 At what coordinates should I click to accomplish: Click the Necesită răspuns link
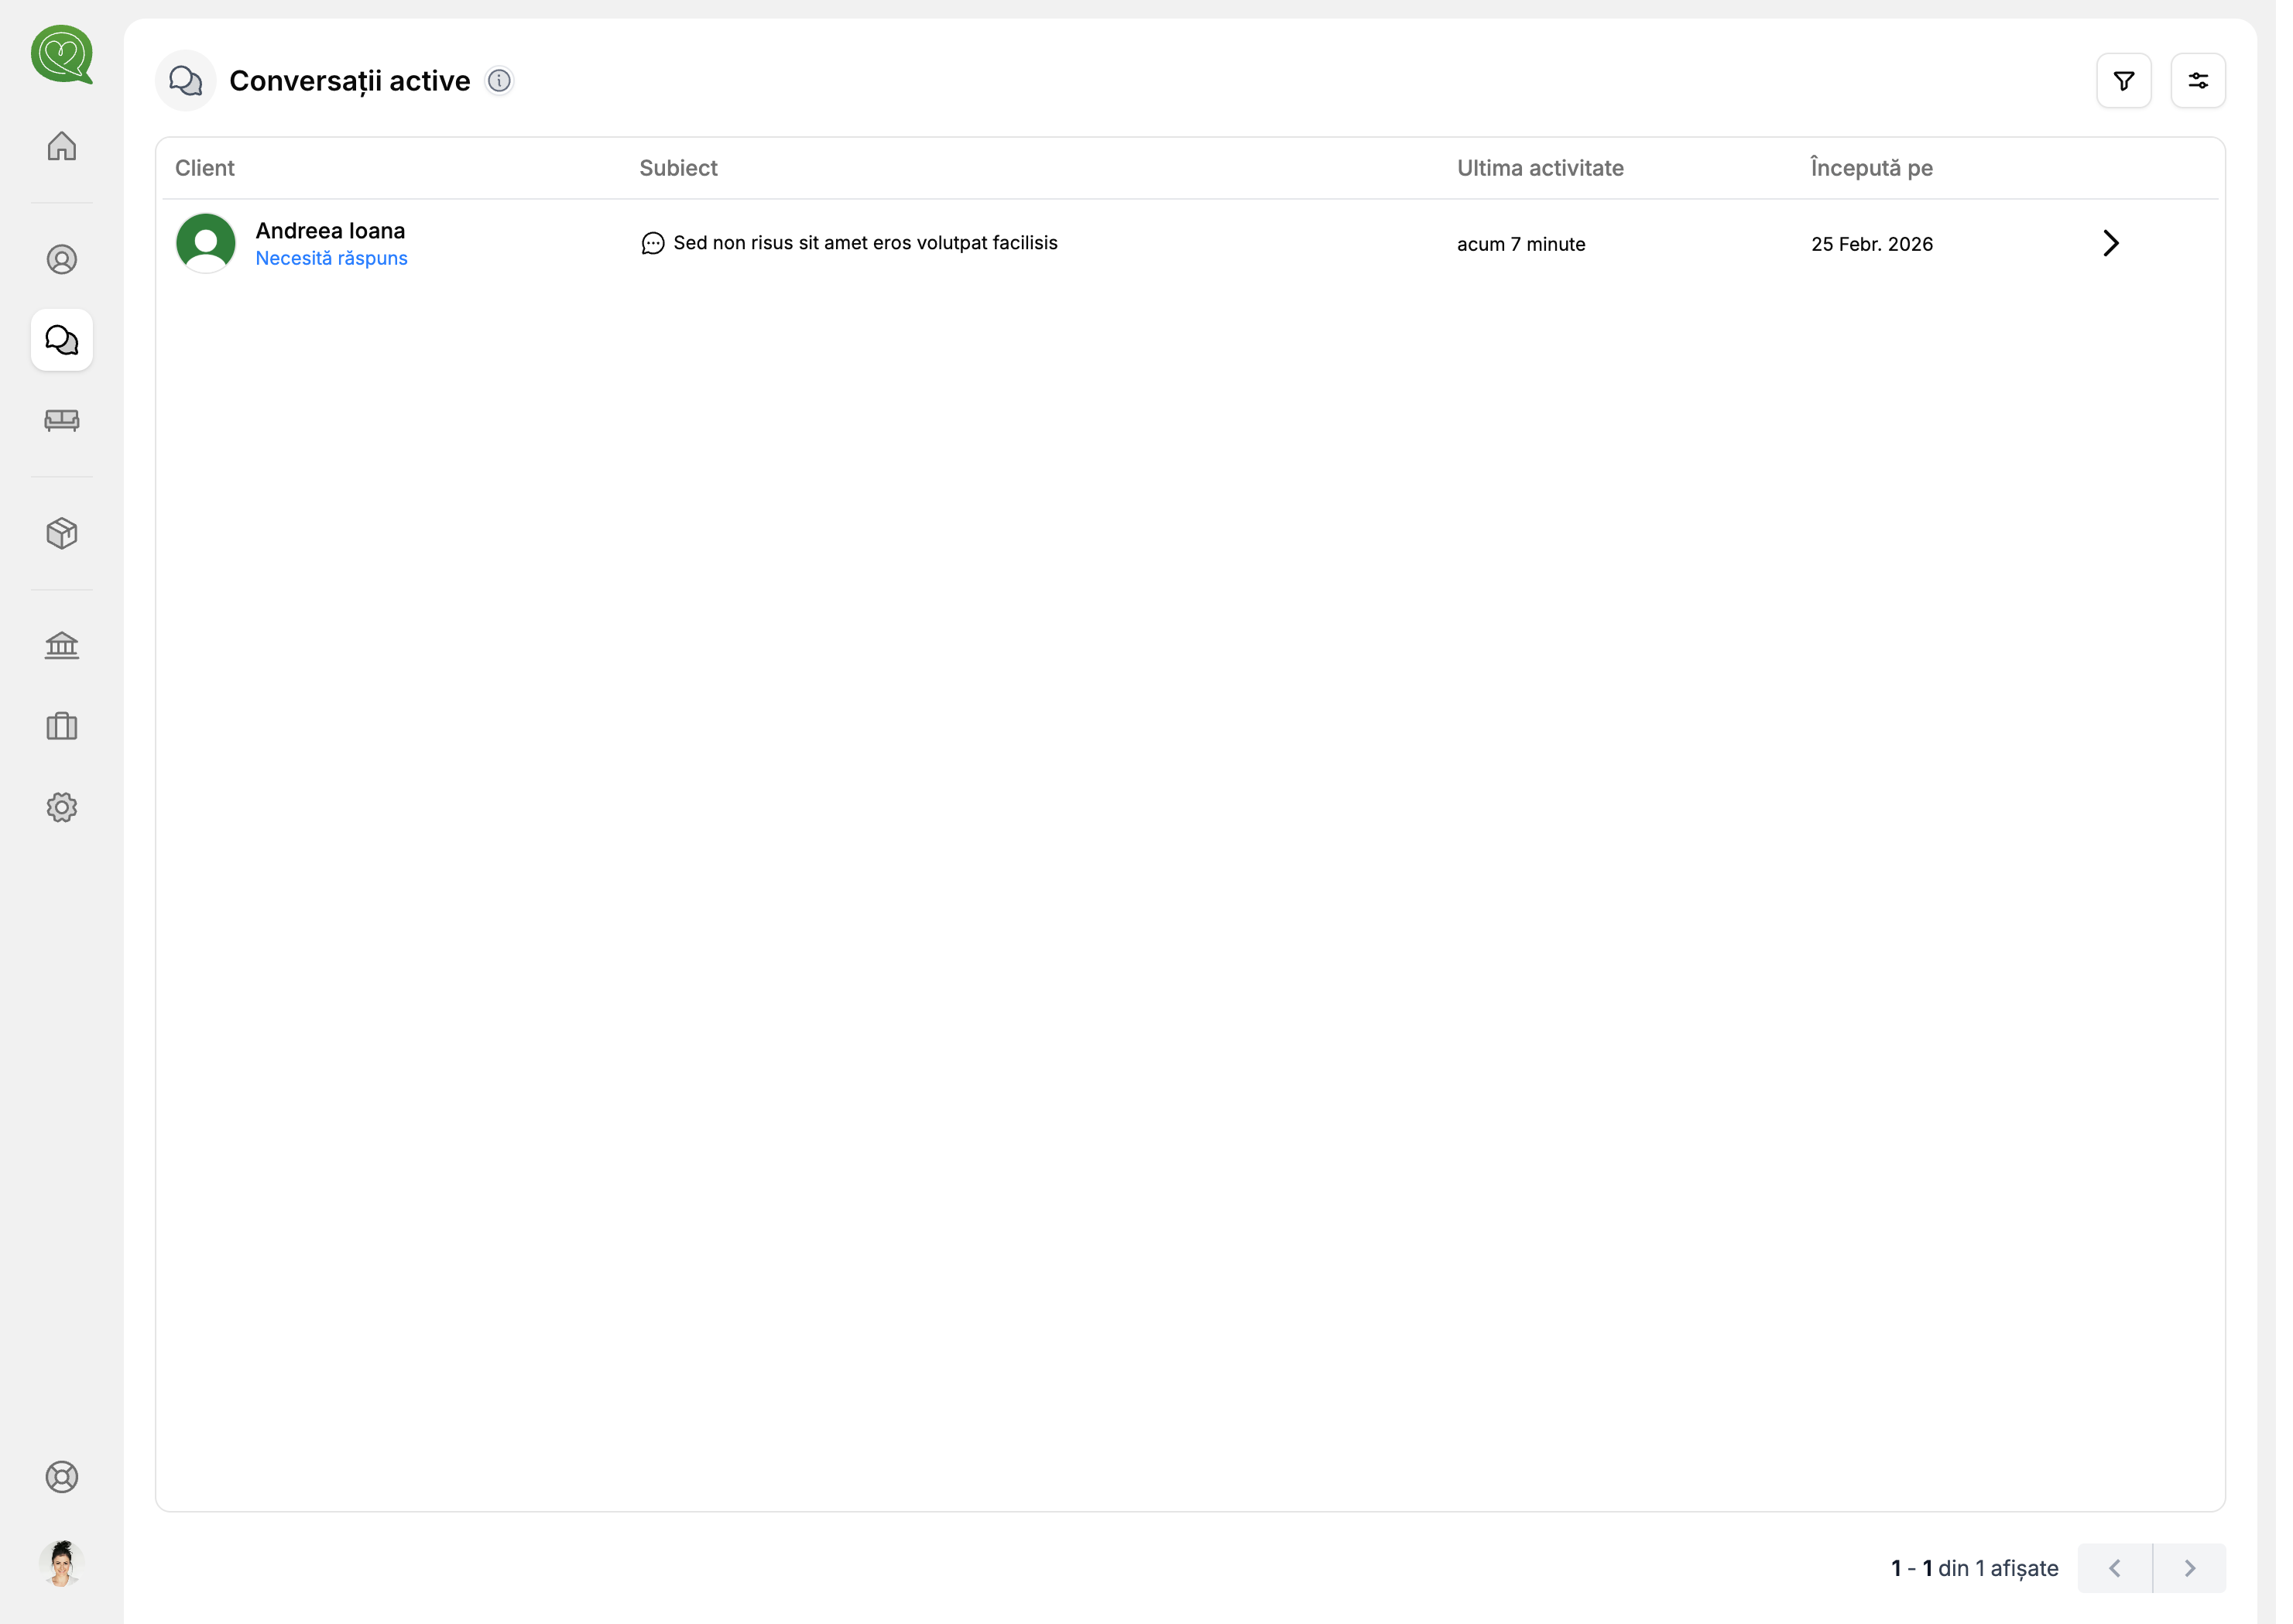point(331,259)
